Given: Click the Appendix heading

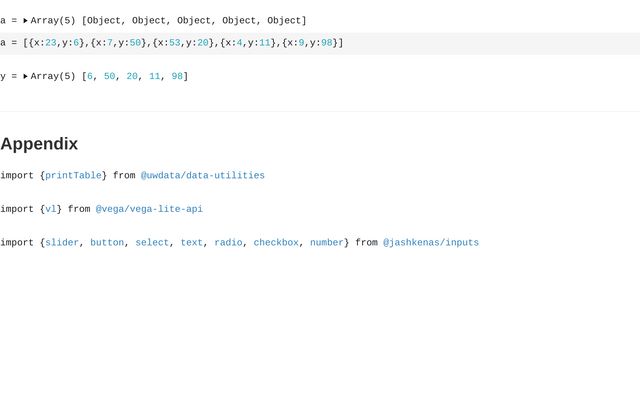Looking at the screenshot, I should tap(39, 143).
